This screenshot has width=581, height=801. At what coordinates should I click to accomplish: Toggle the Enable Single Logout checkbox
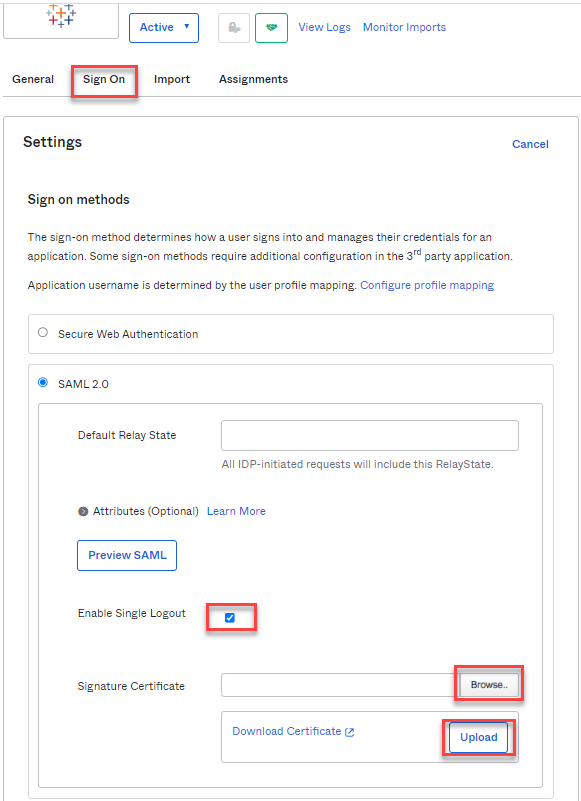pyautogui.click(x=230, y=618)
